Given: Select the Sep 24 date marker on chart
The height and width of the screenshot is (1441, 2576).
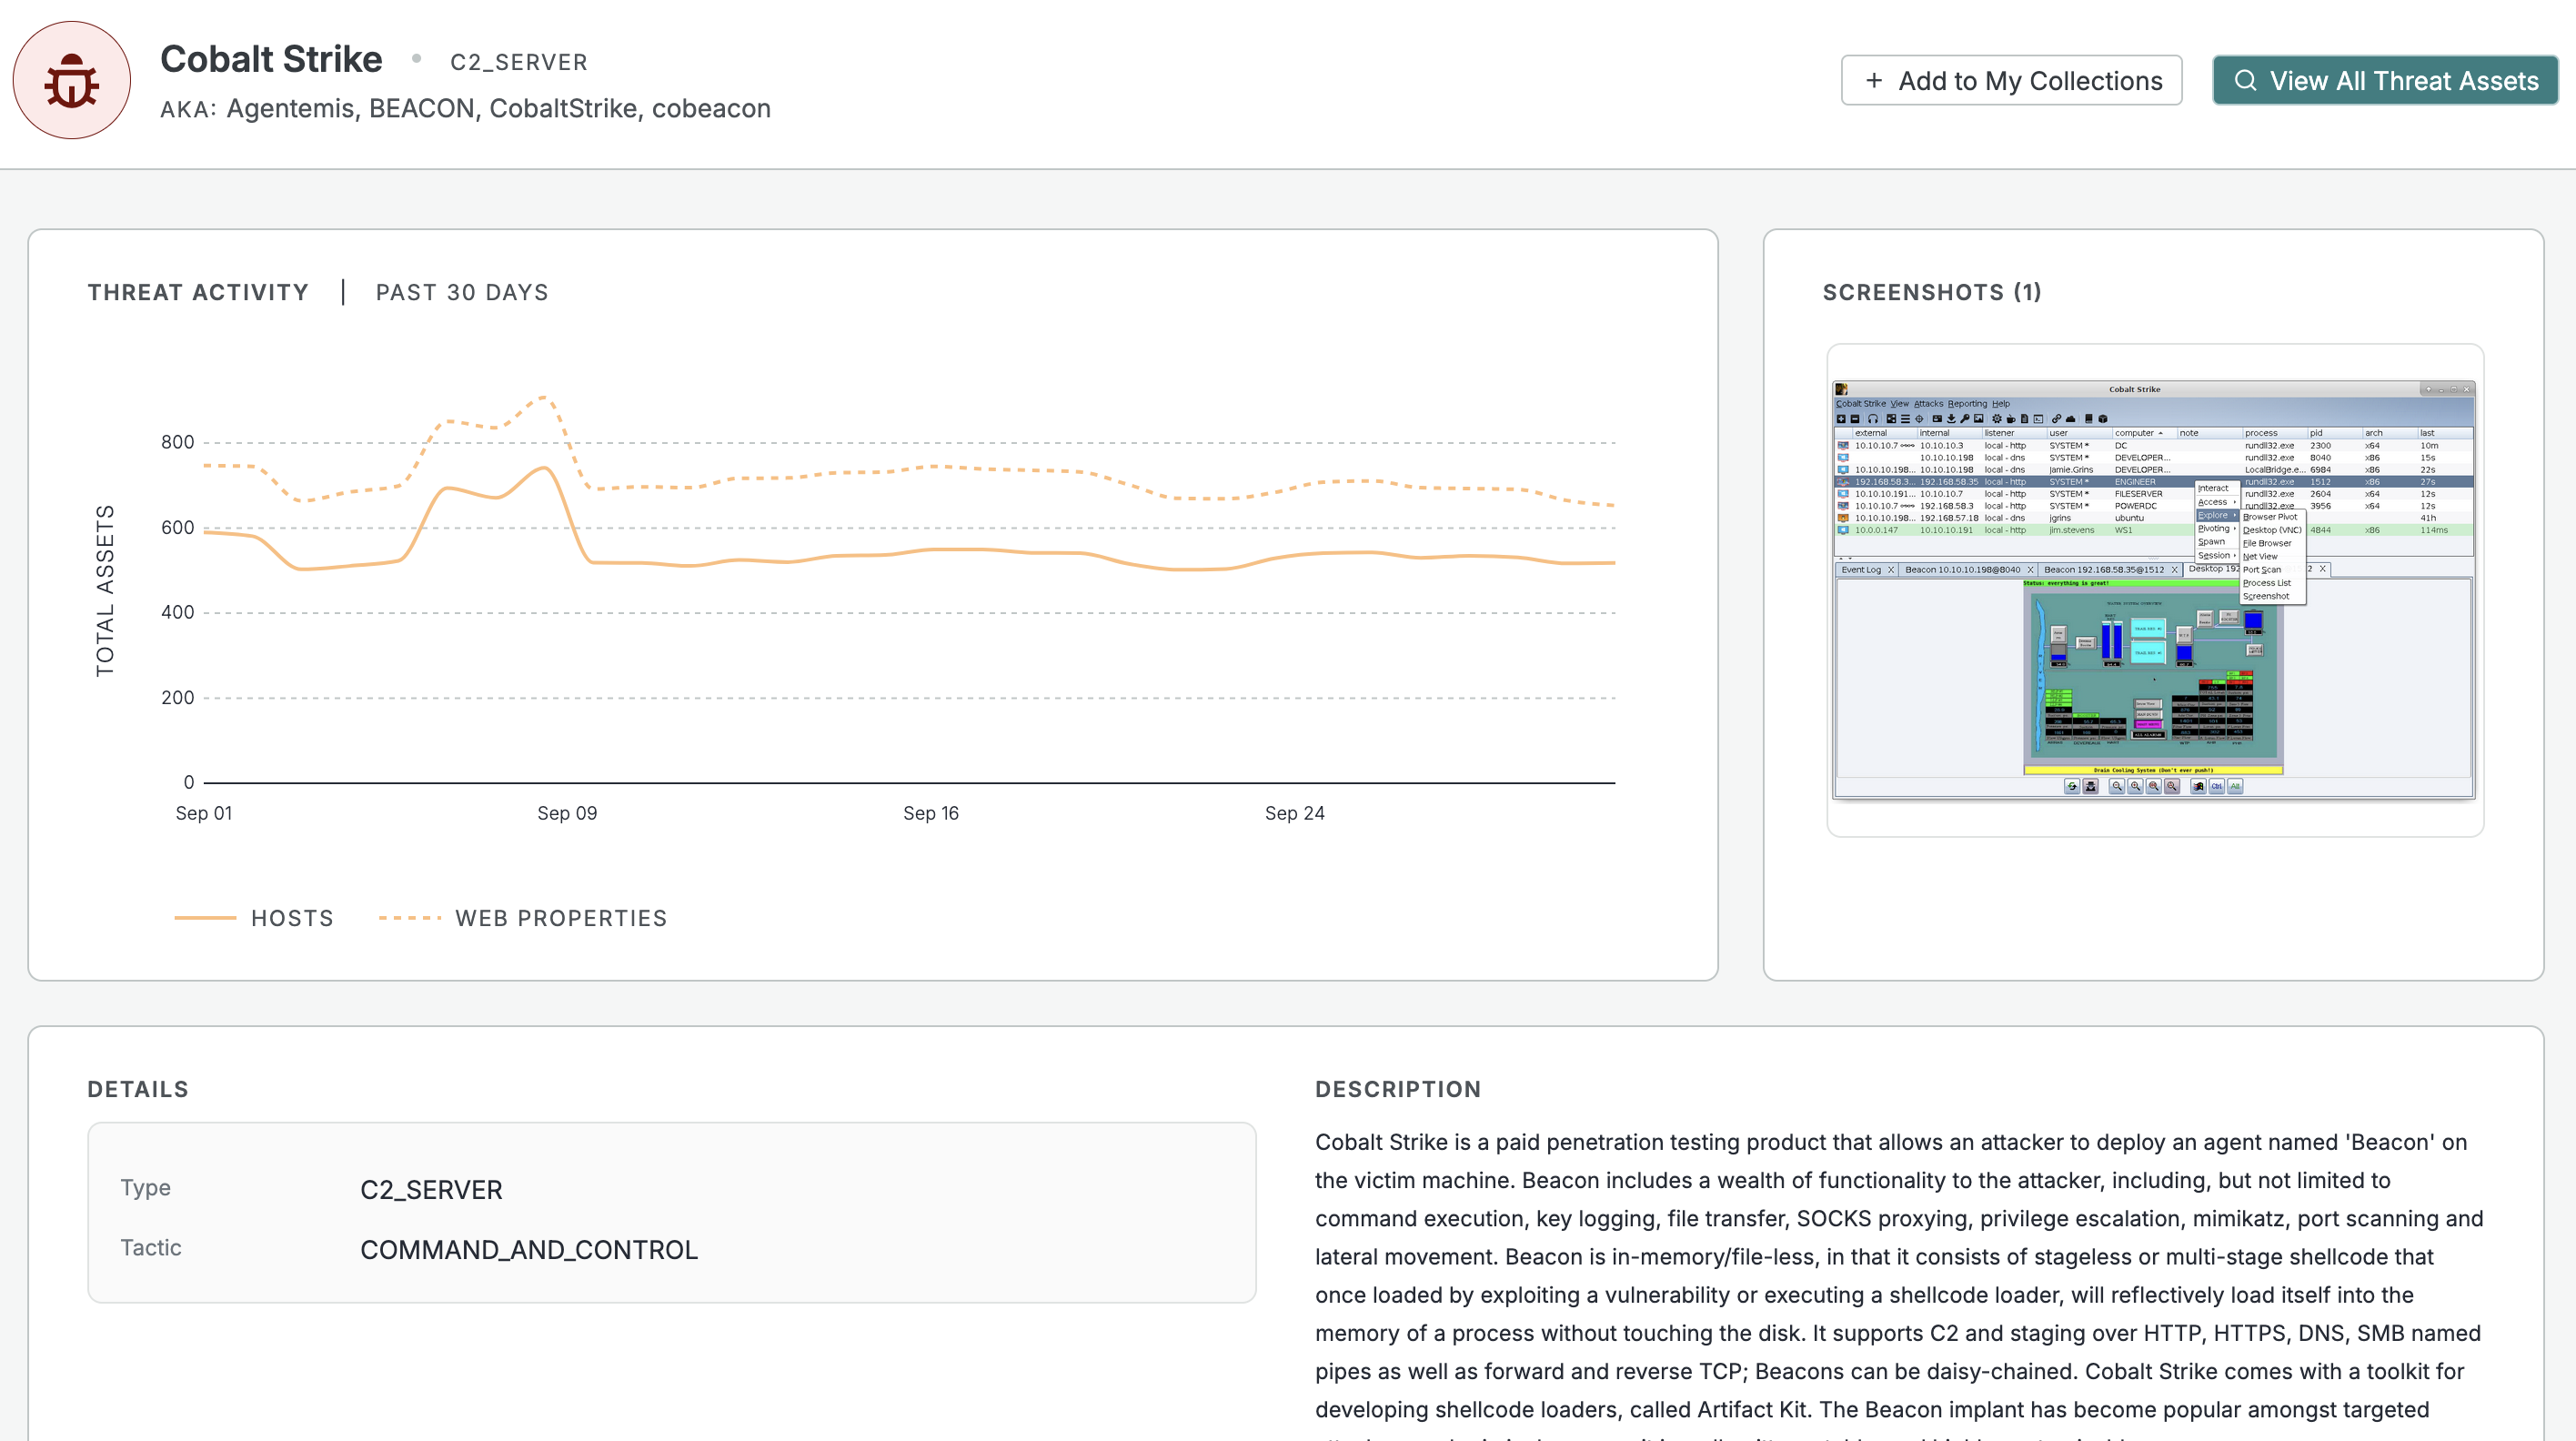Looking at the screenshot, I should click(x=1294, y=812).
